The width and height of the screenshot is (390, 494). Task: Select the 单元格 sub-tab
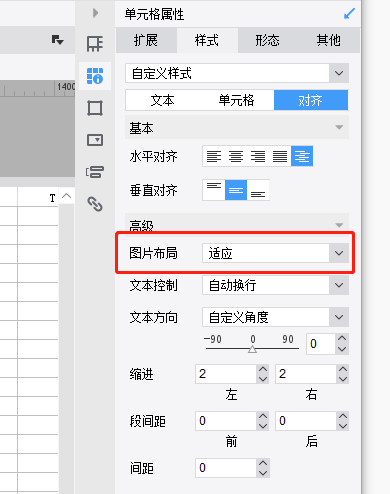tap(236, 100)
